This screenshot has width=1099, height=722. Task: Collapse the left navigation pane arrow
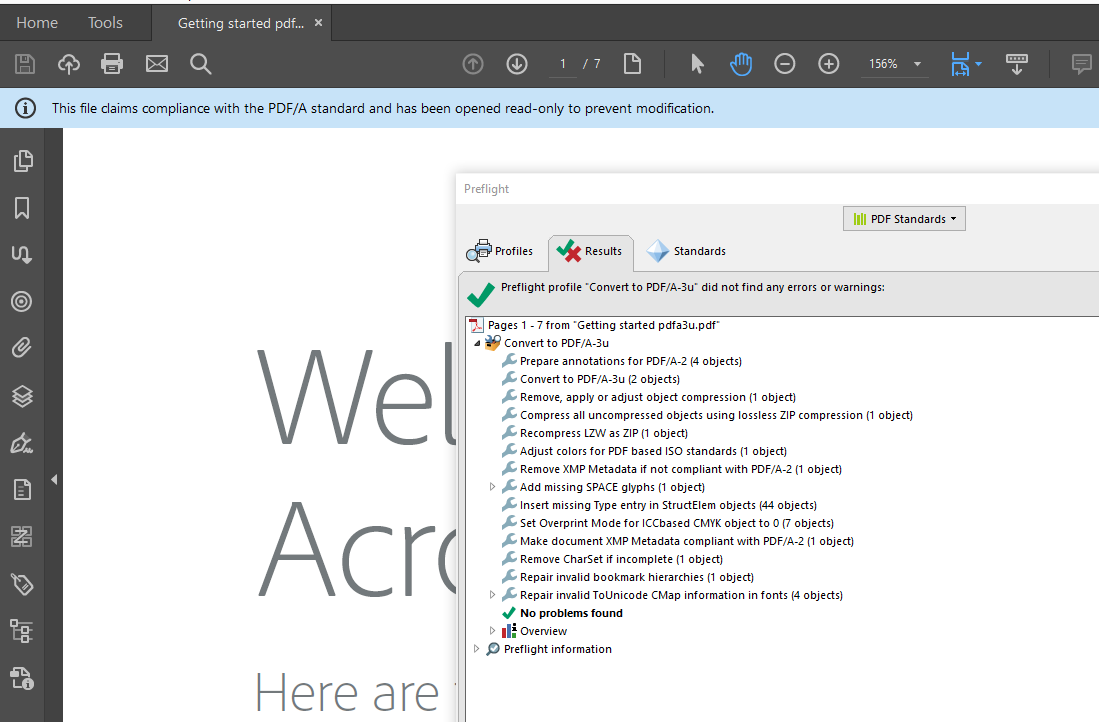(x=54, y=479)
